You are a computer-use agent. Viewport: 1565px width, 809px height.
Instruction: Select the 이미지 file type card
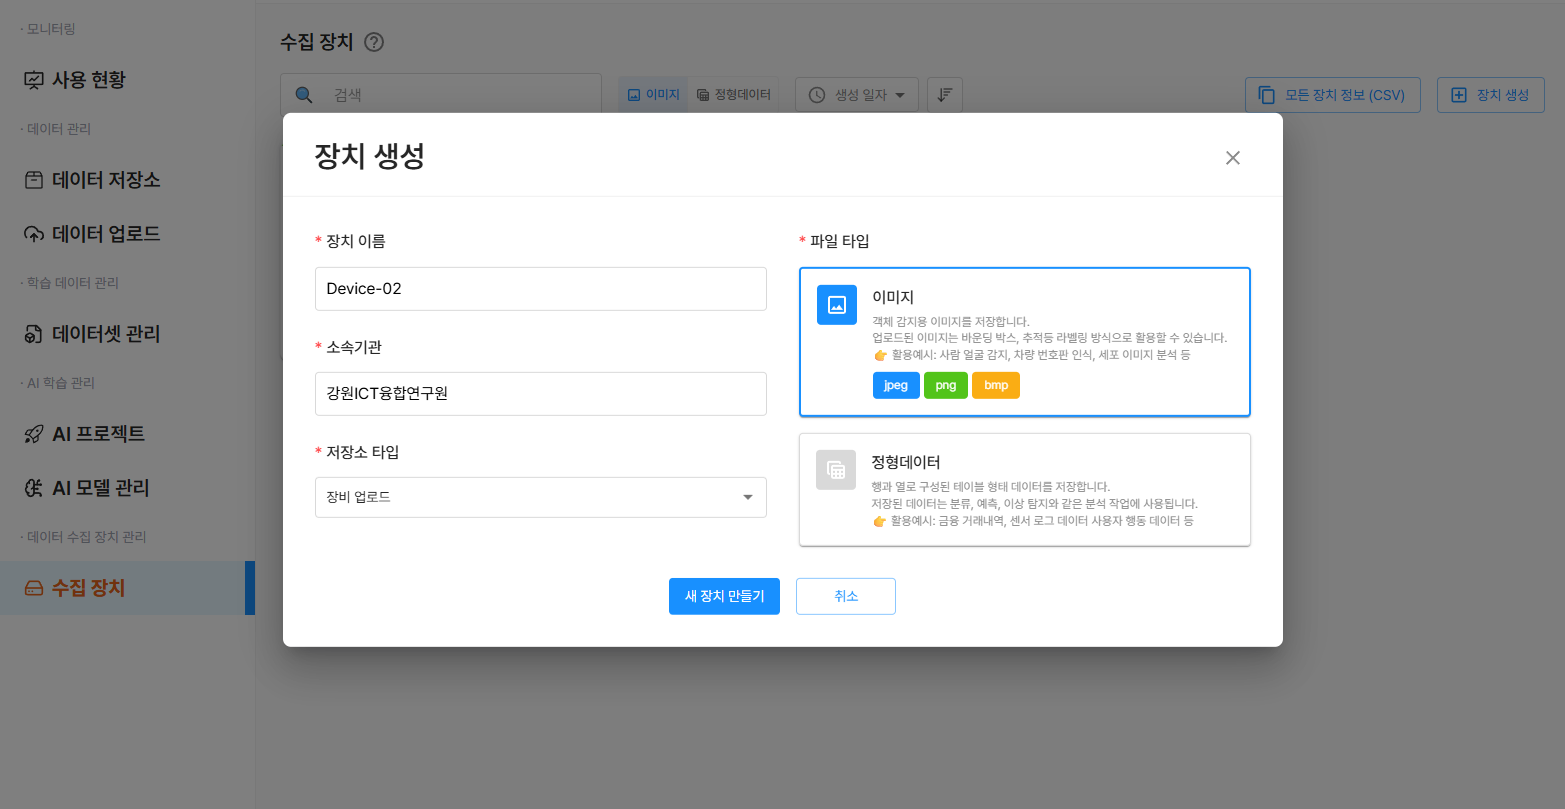point(1025,342)
